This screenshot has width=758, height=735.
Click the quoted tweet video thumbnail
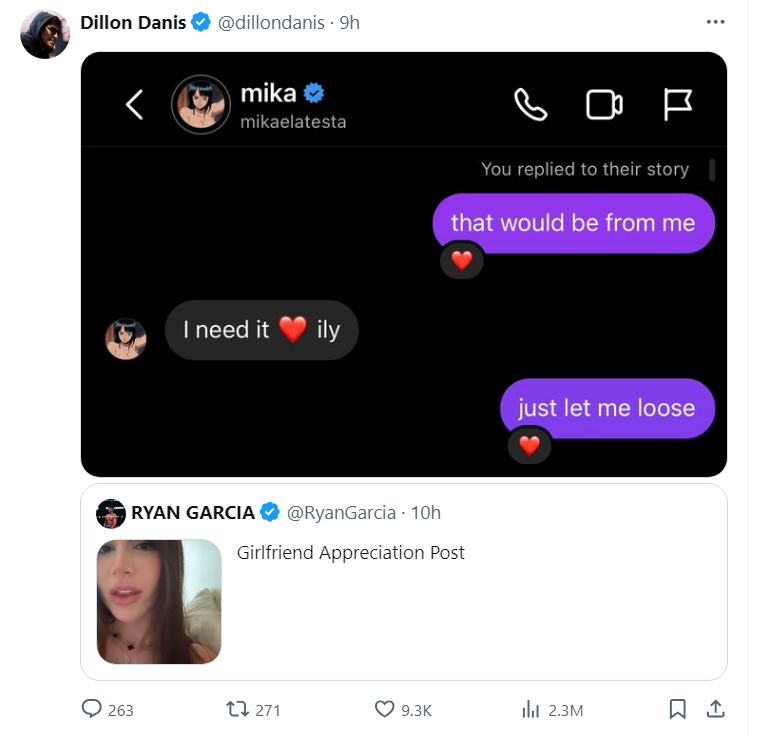coord(159,601)
